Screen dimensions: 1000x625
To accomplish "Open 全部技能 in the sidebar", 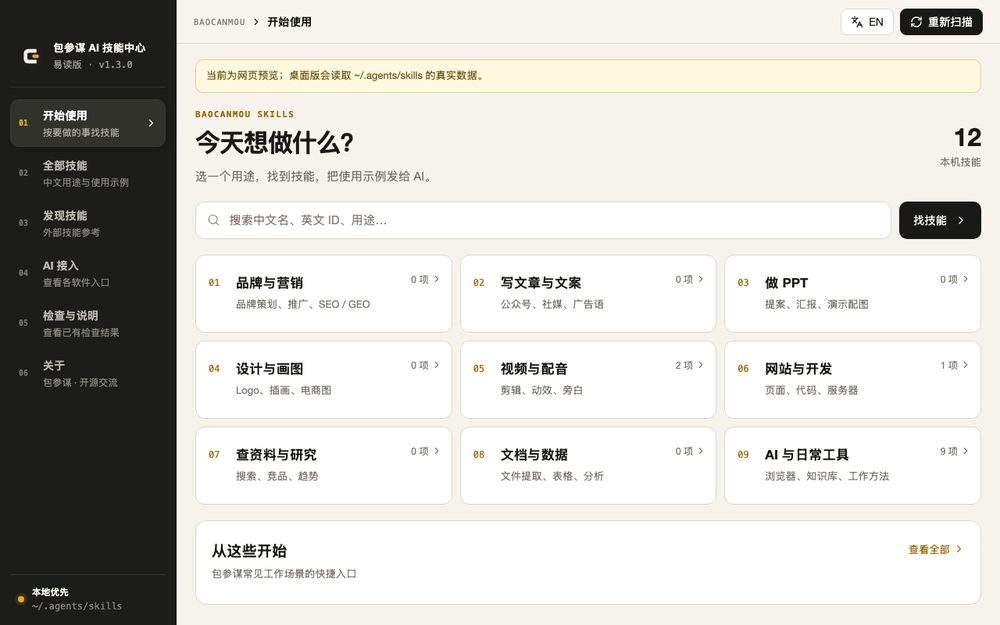I will pos(88,173).
